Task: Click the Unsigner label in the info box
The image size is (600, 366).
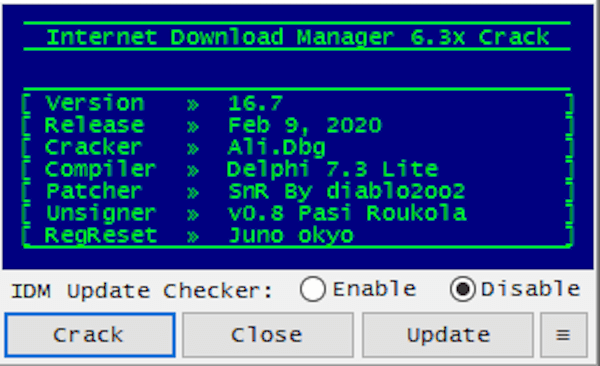Action: (101, 213)
